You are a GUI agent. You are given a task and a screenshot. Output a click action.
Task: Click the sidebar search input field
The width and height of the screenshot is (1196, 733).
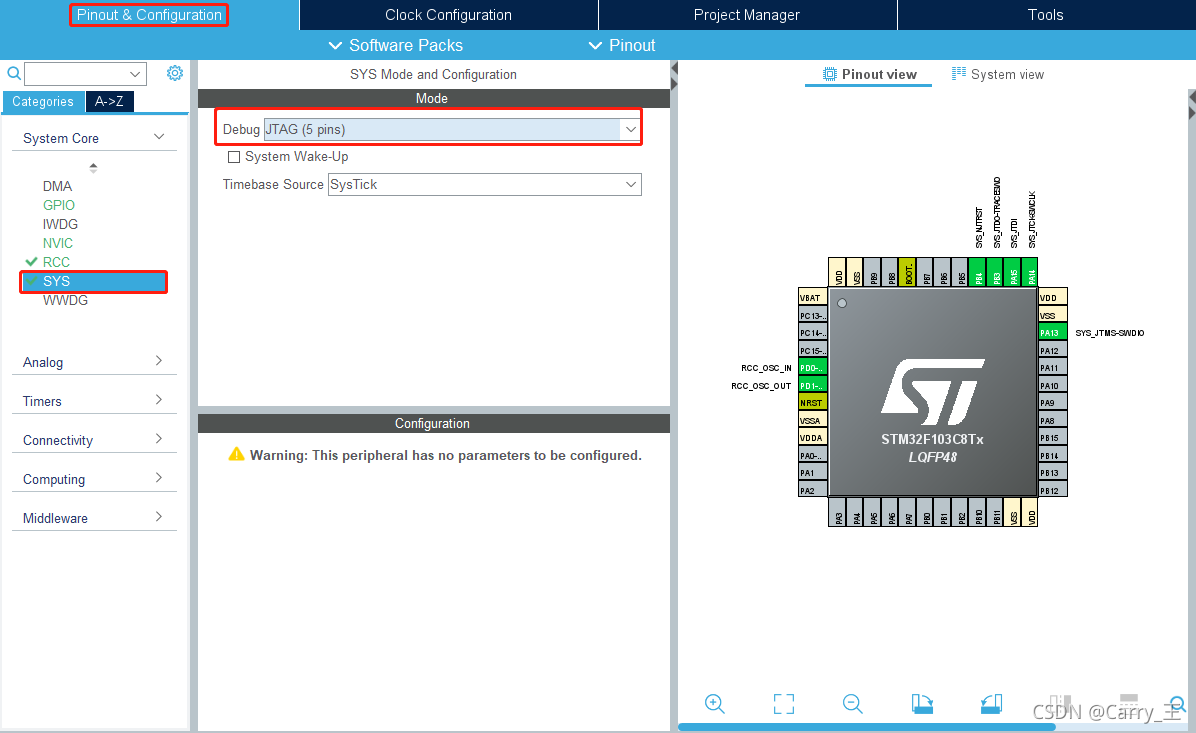coord(76,74)
